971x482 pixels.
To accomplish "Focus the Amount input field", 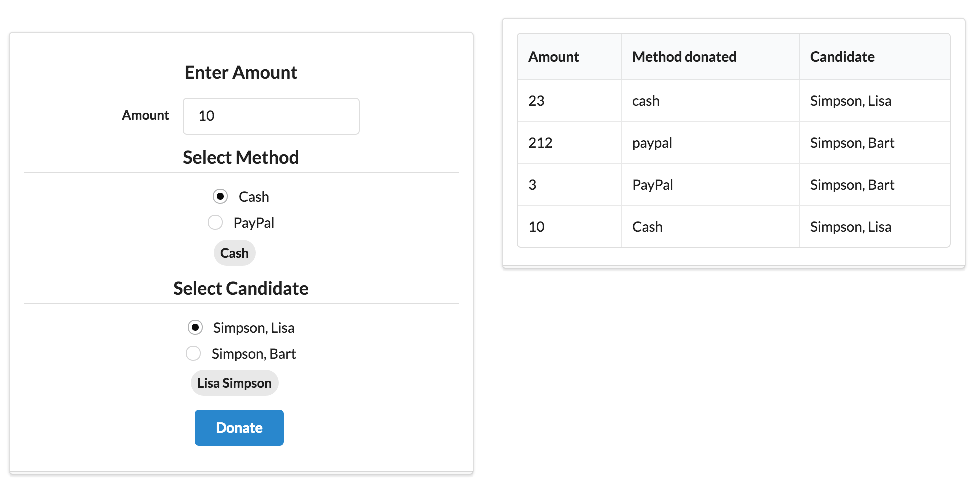I will [271, 116].
